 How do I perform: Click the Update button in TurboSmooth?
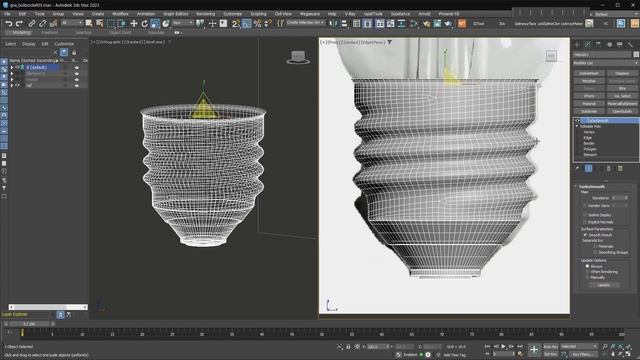point(604,285)
